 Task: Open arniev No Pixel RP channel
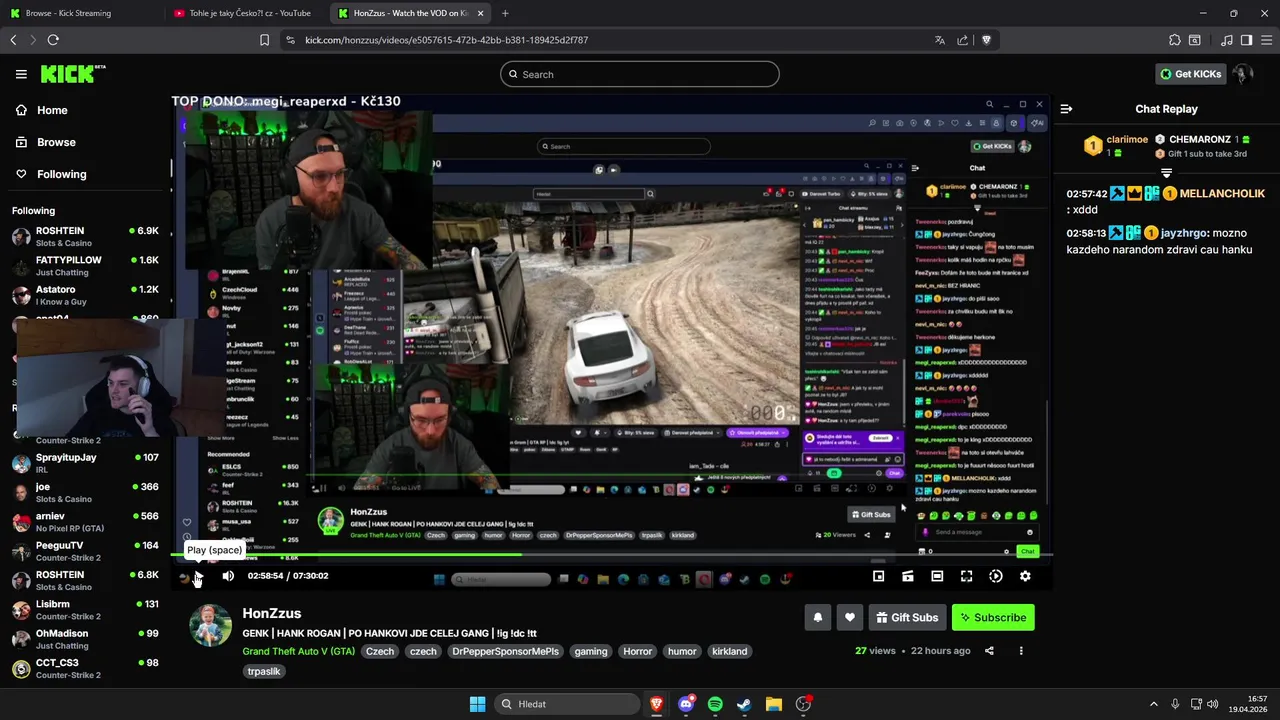85,522
